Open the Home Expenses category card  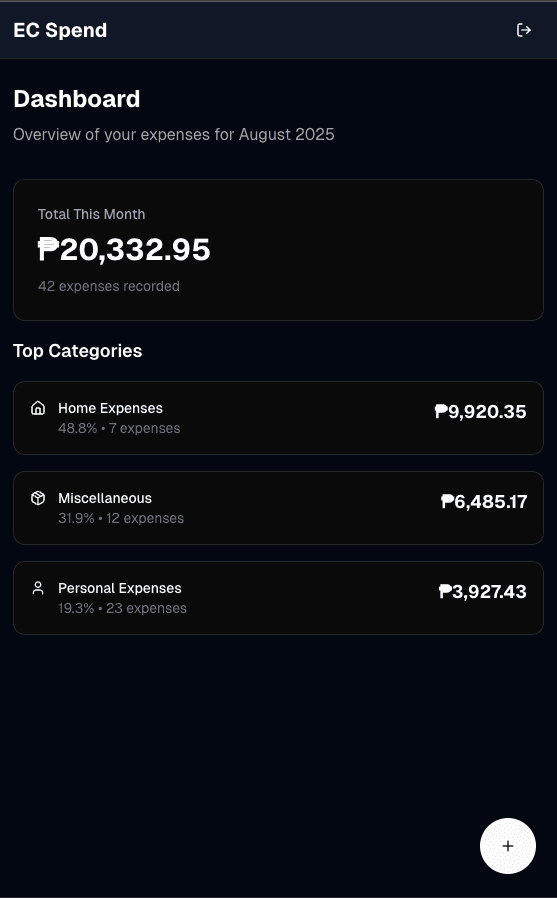(278, 418)
